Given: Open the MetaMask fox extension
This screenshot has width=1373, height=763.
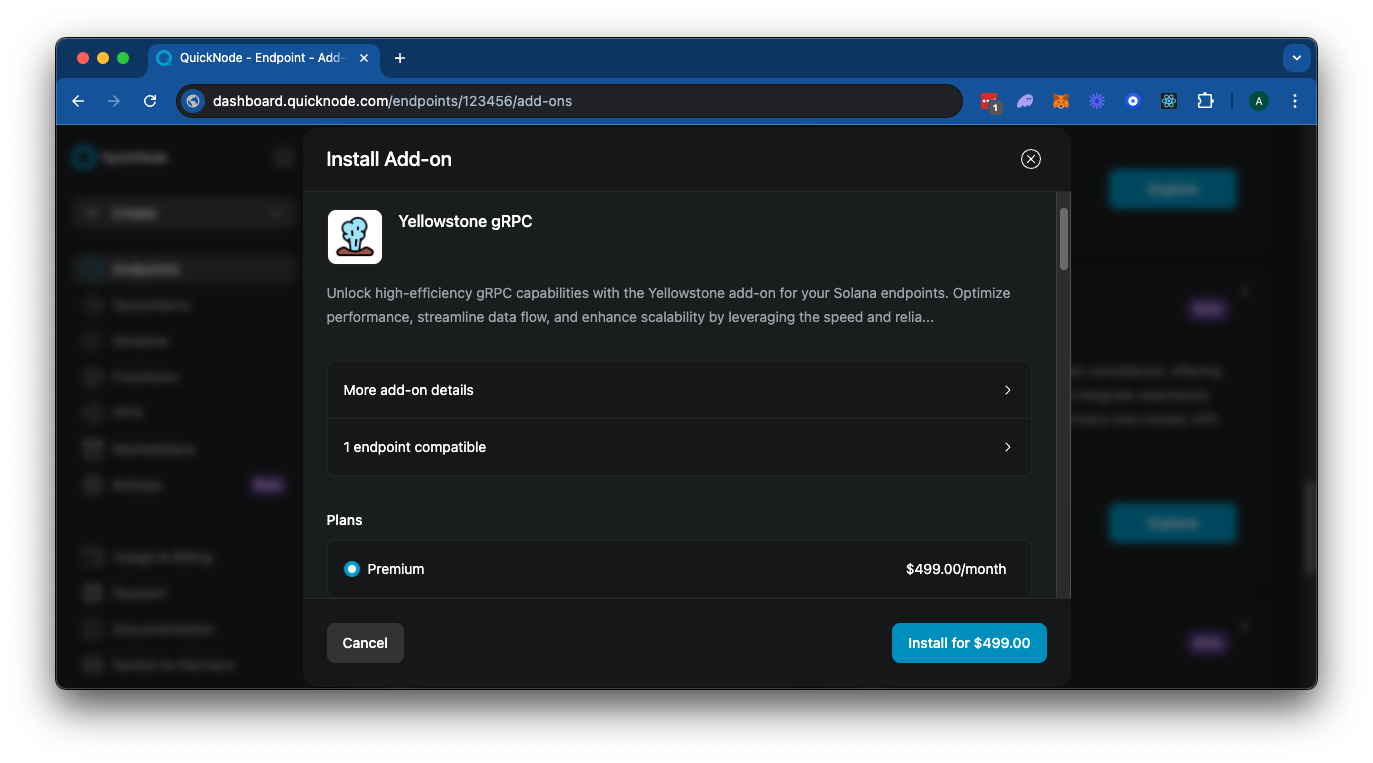Looking at the screenshot, I should 1061,101.
